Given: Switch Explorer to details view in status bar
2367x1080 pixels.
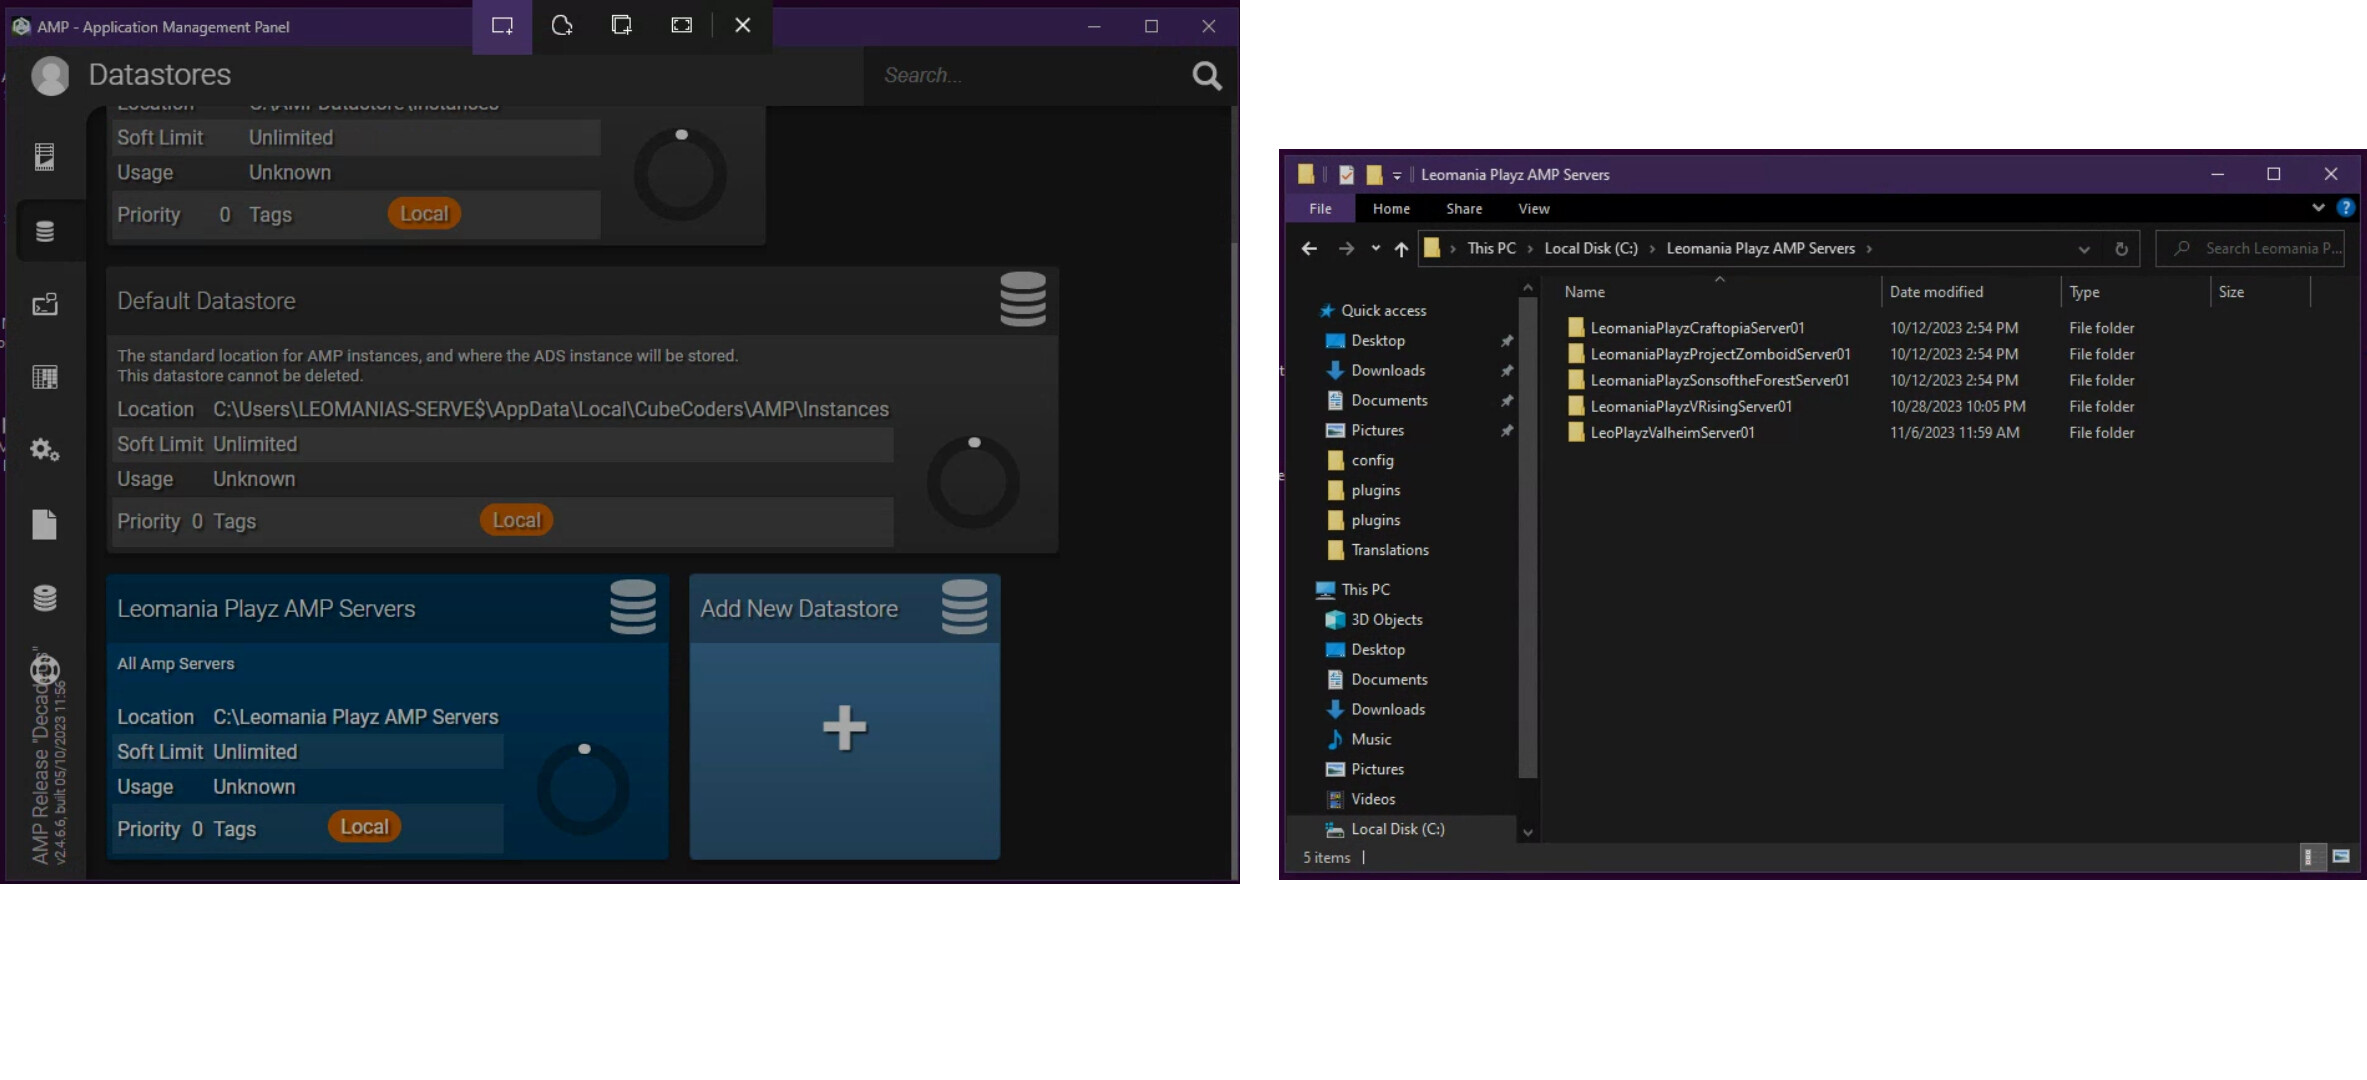Looking at the screenshot, I should click(2311, 857).
